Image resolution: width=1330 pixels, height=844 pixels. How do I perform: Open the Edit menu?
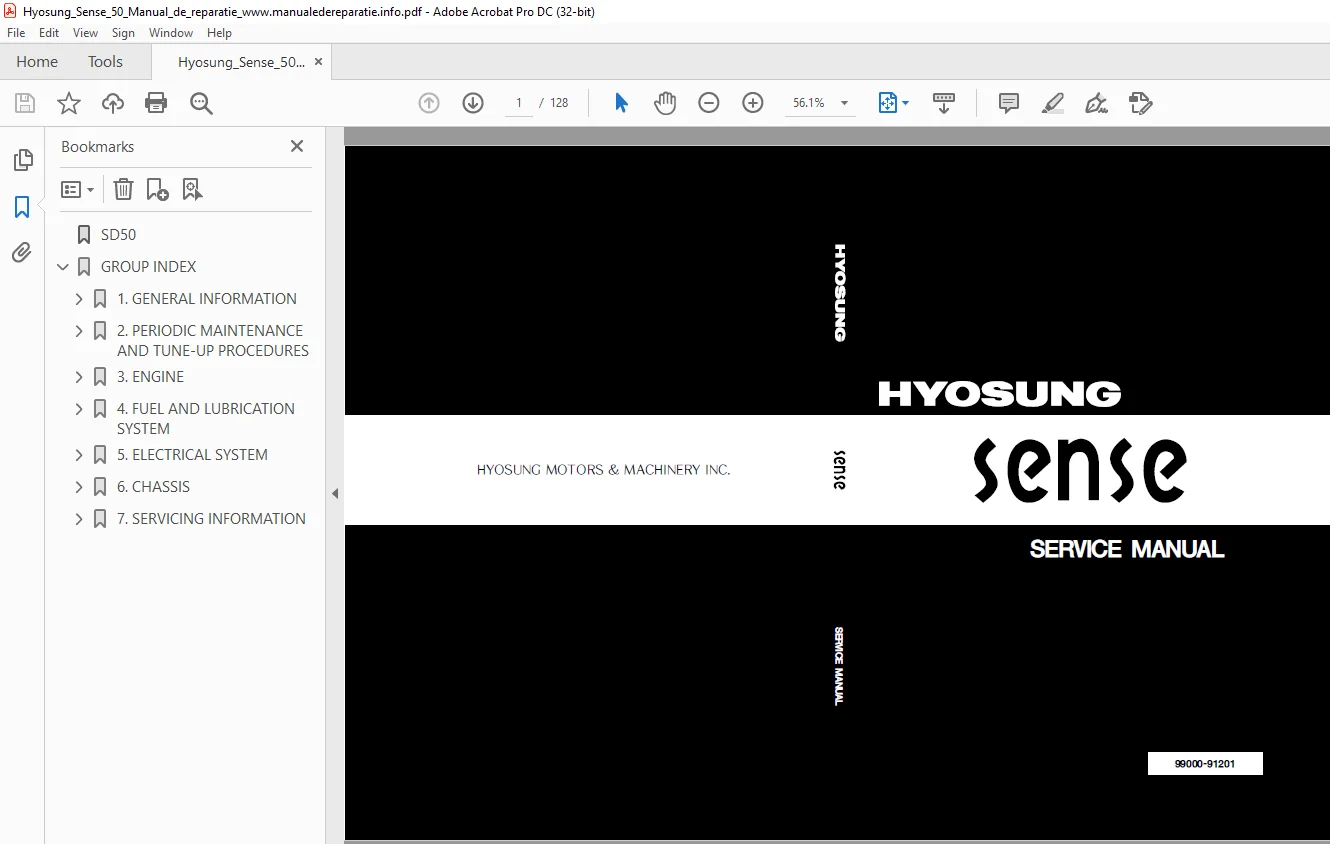point(49,33)
